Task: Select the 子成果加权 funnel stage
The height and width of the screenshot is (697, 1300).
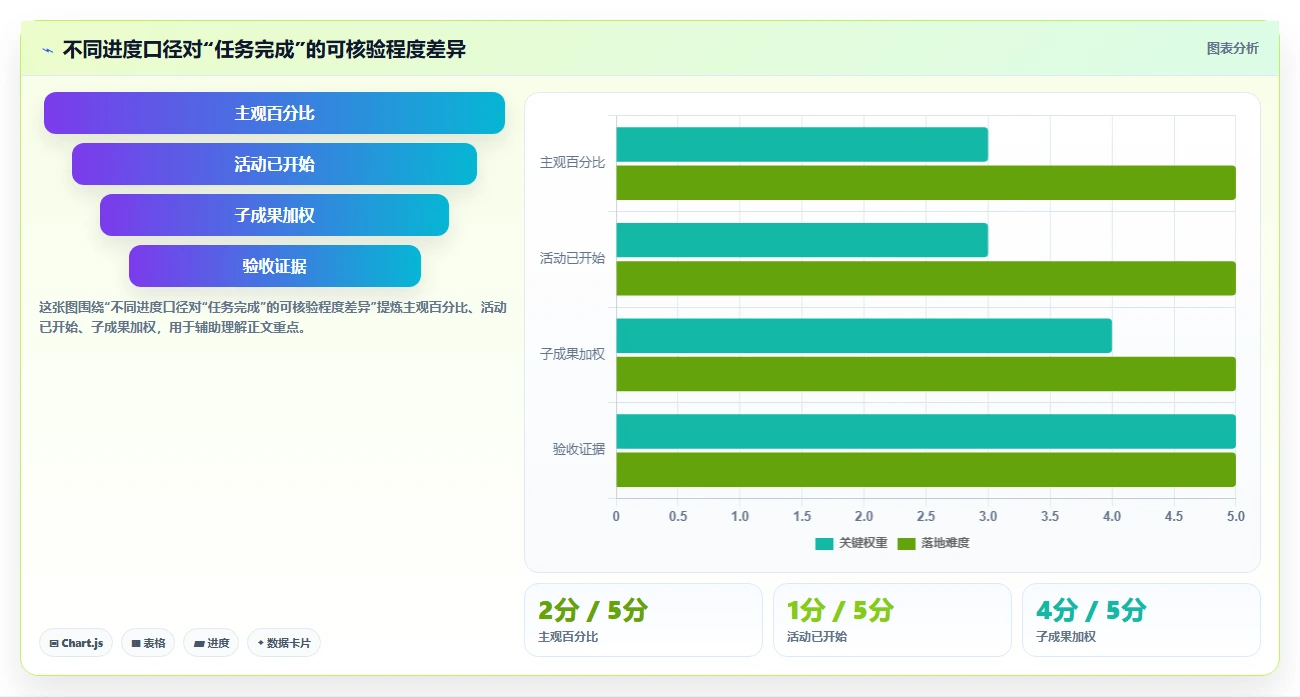Action: 274,215
